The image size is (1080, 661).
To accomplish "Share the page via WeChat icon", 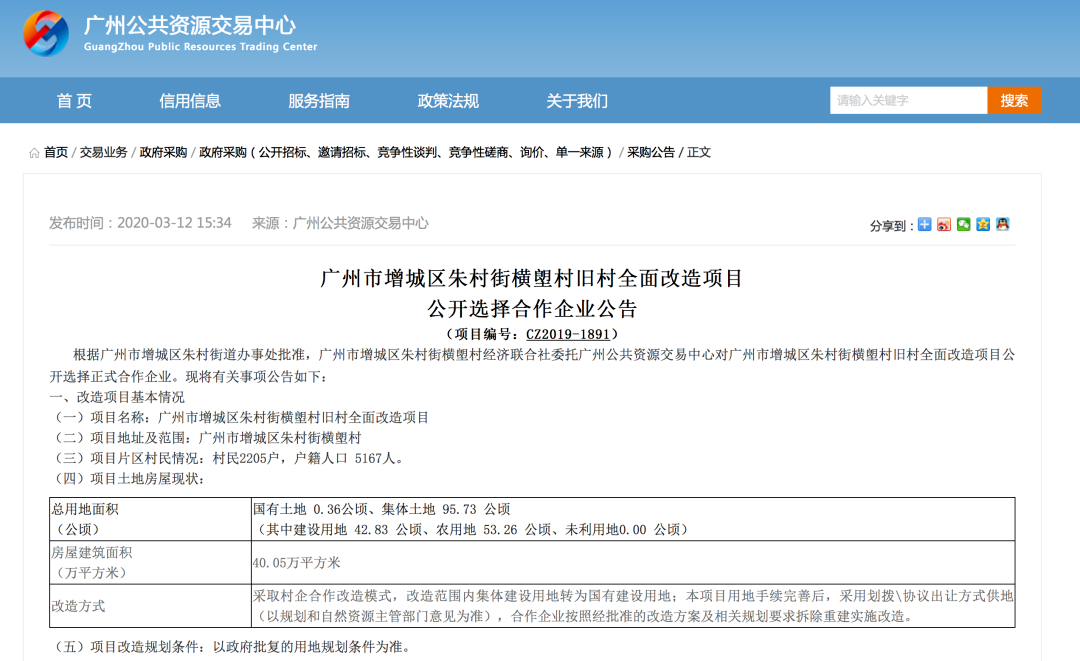I will 964,224.
